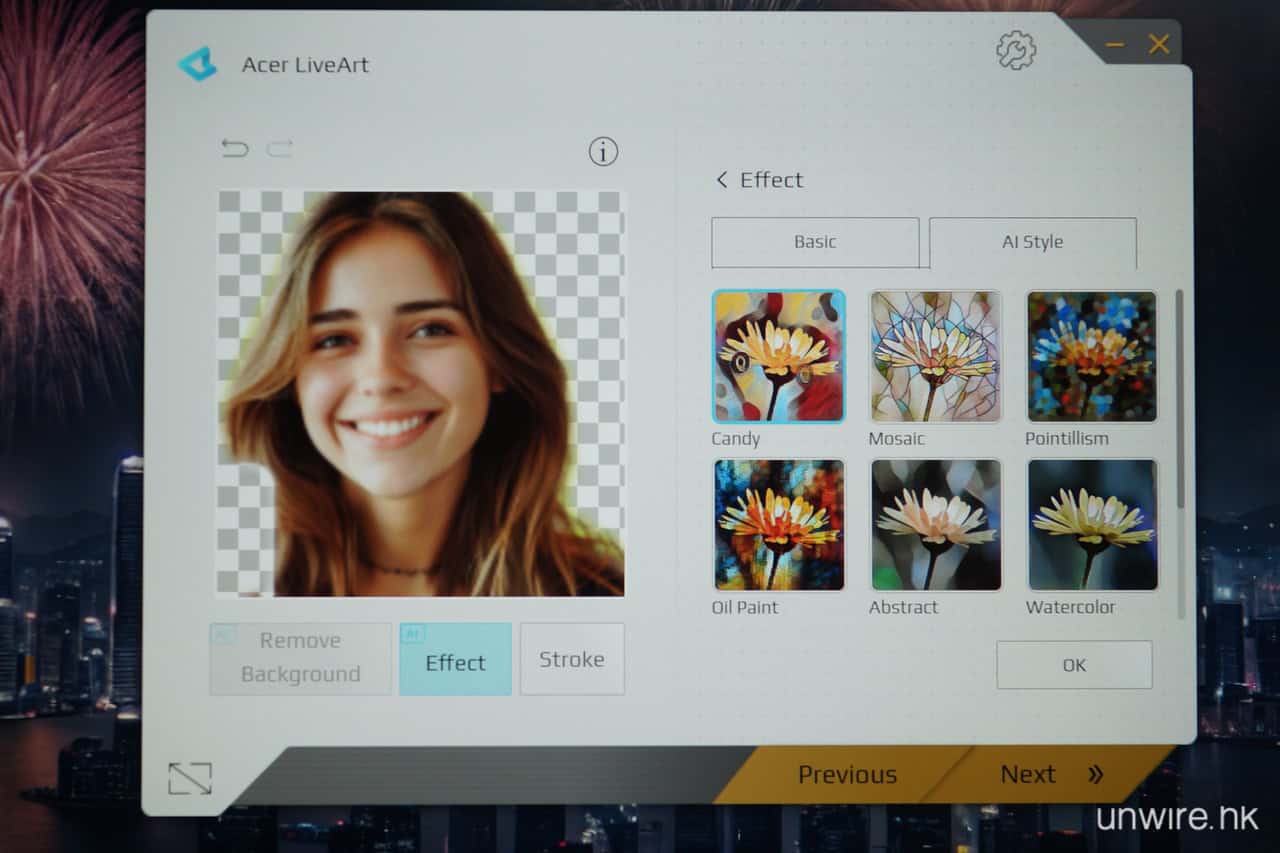Go back using the Effect chevron

pos(722,180)
